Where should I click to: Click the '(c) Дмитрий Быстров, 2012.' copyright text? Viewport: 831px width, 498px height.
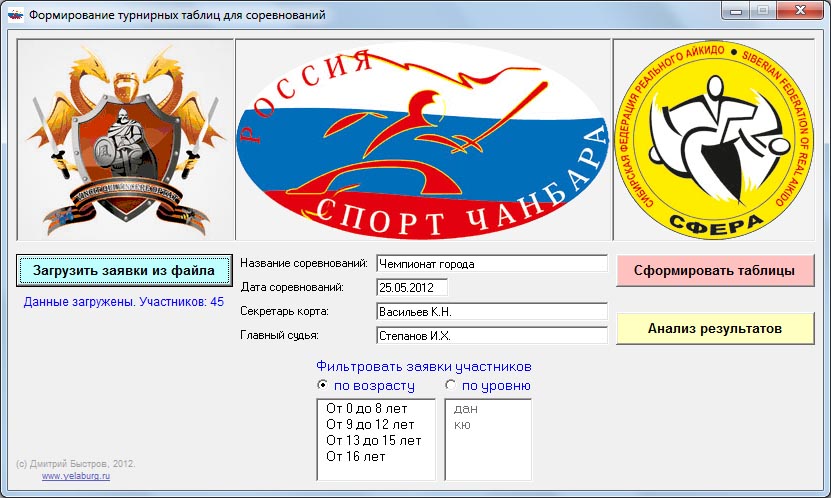click(x=76, y=464)
